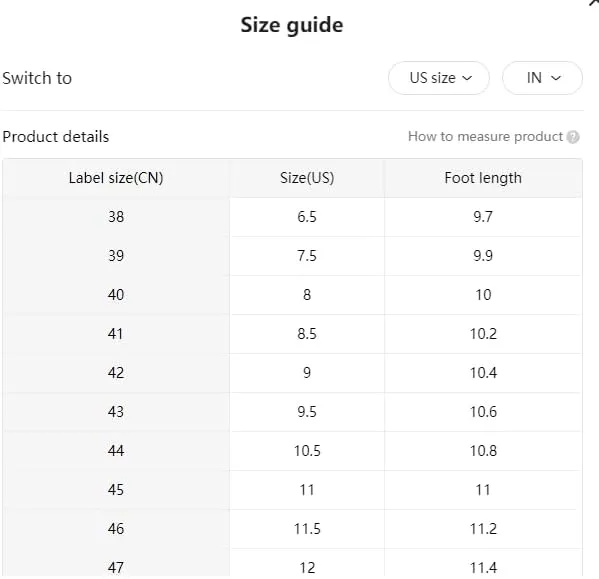Click the Foot length column header

(x=483, y=178)
